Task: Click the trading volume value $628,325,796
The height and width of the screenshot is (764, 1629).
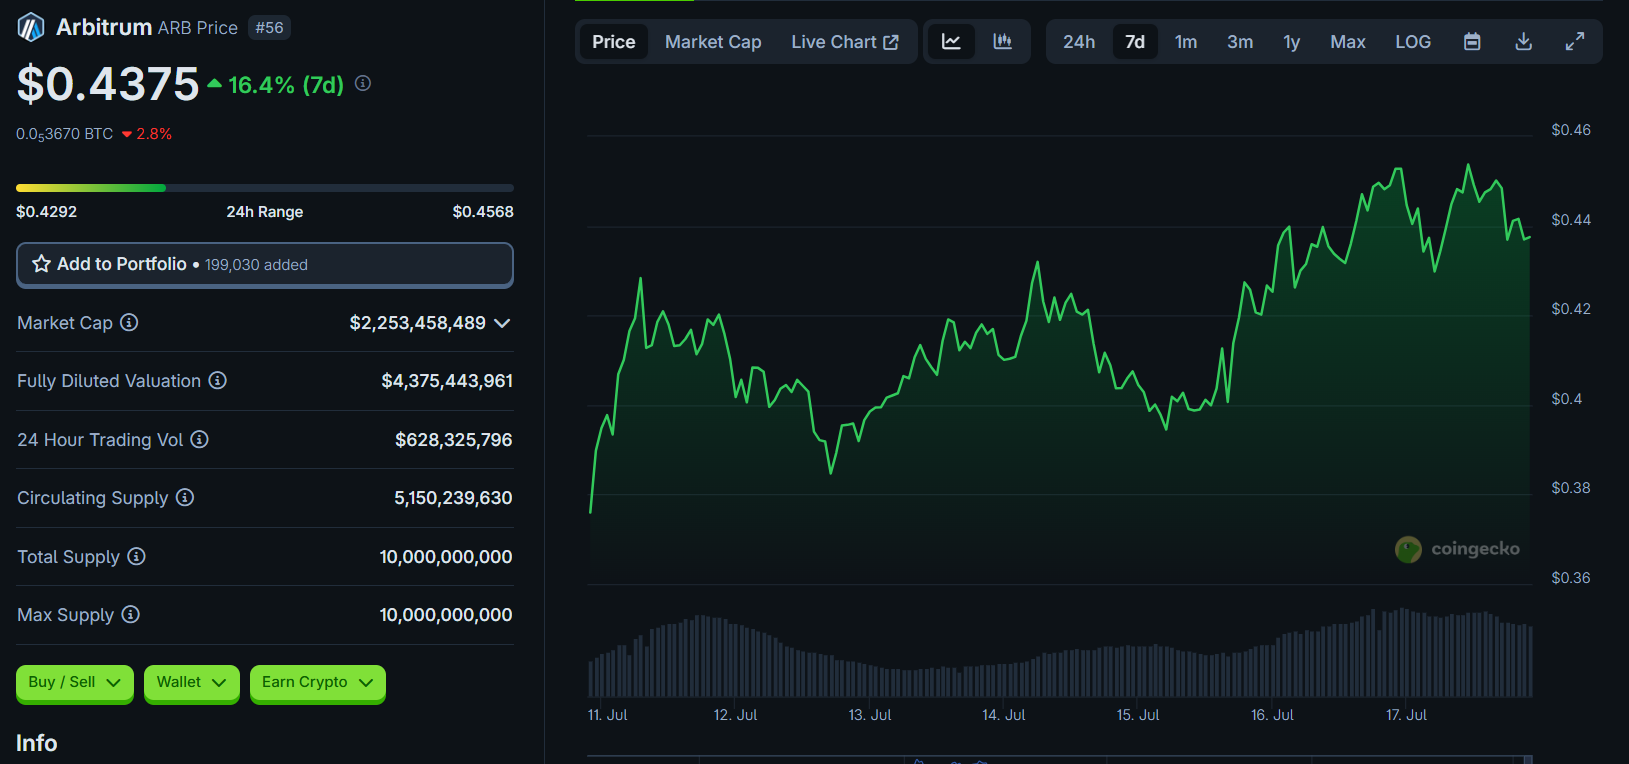Action: (454, 440)
